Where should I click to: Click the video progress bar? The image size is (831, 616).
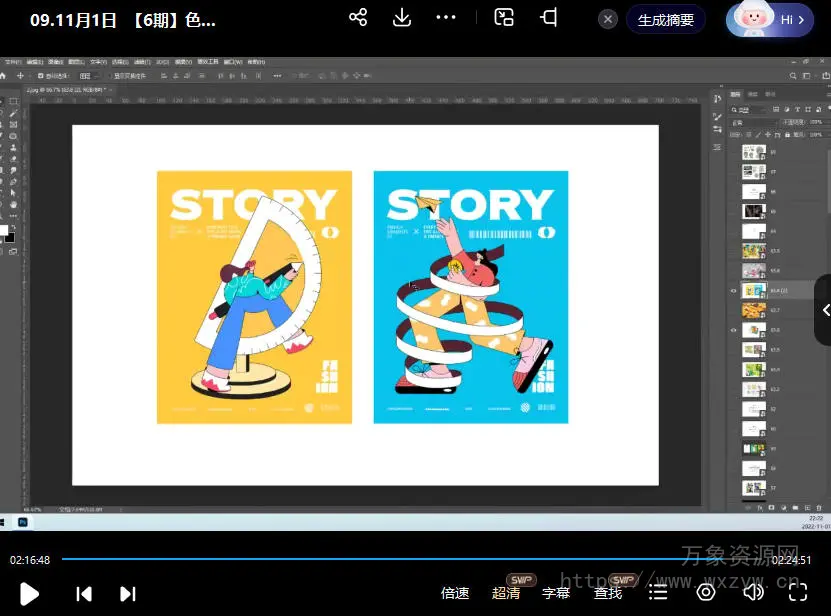coord(400,559)
